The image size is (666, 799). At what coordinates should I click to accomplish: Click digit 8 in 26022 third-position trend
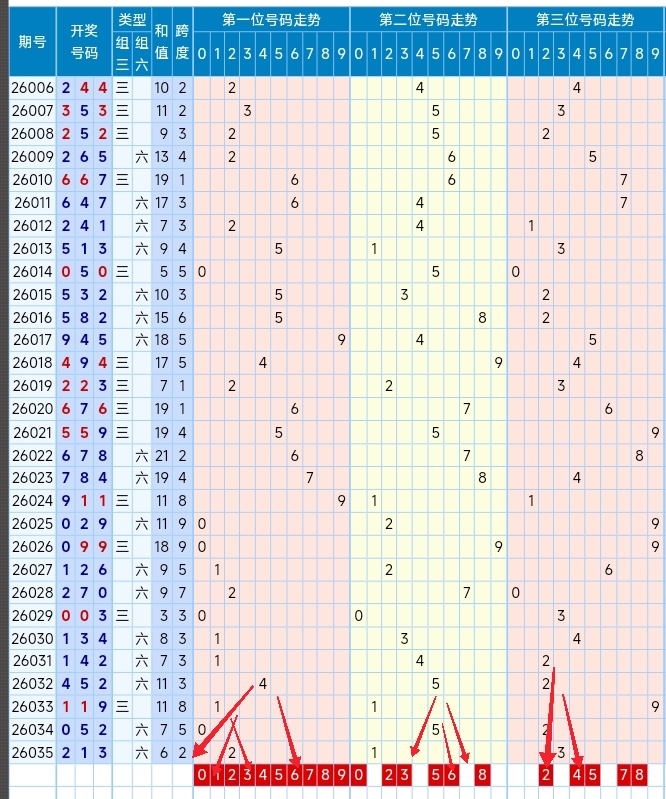tap(640, 456)
